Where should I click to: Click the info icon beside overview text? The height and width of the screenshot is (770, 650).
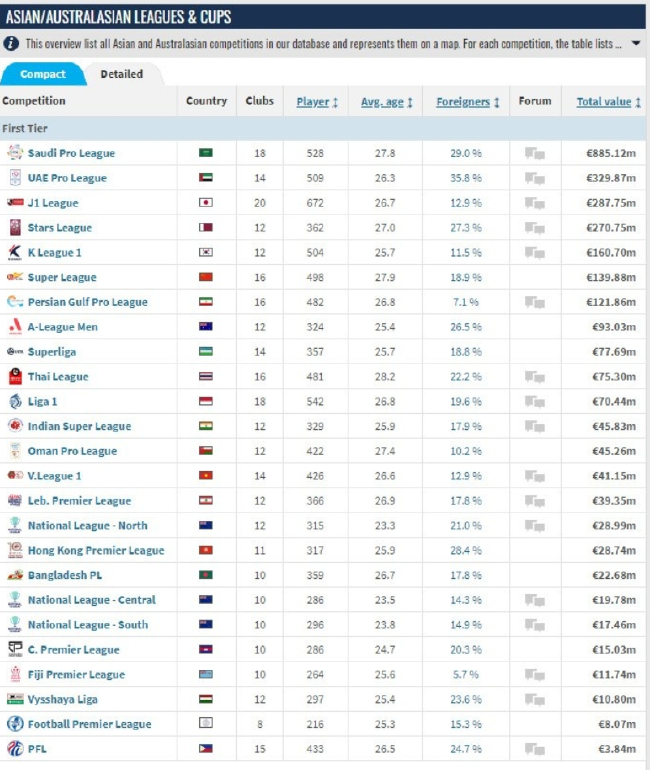[11, 44]
